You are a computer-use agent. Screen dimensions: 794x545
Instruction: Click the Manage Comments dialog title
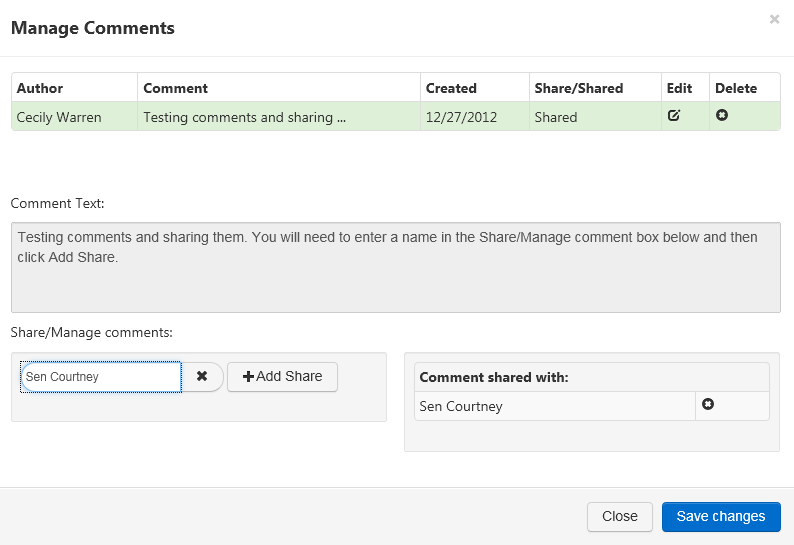pyautogui.click(x=93, y=28)
